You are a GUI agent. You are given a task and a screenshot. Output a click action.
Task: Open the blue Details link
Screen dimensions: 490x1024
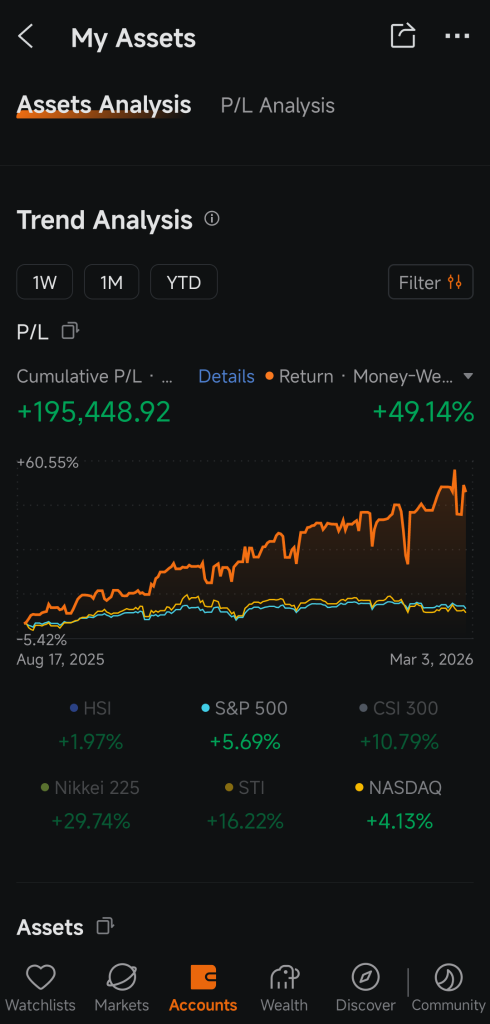point(226,376)
